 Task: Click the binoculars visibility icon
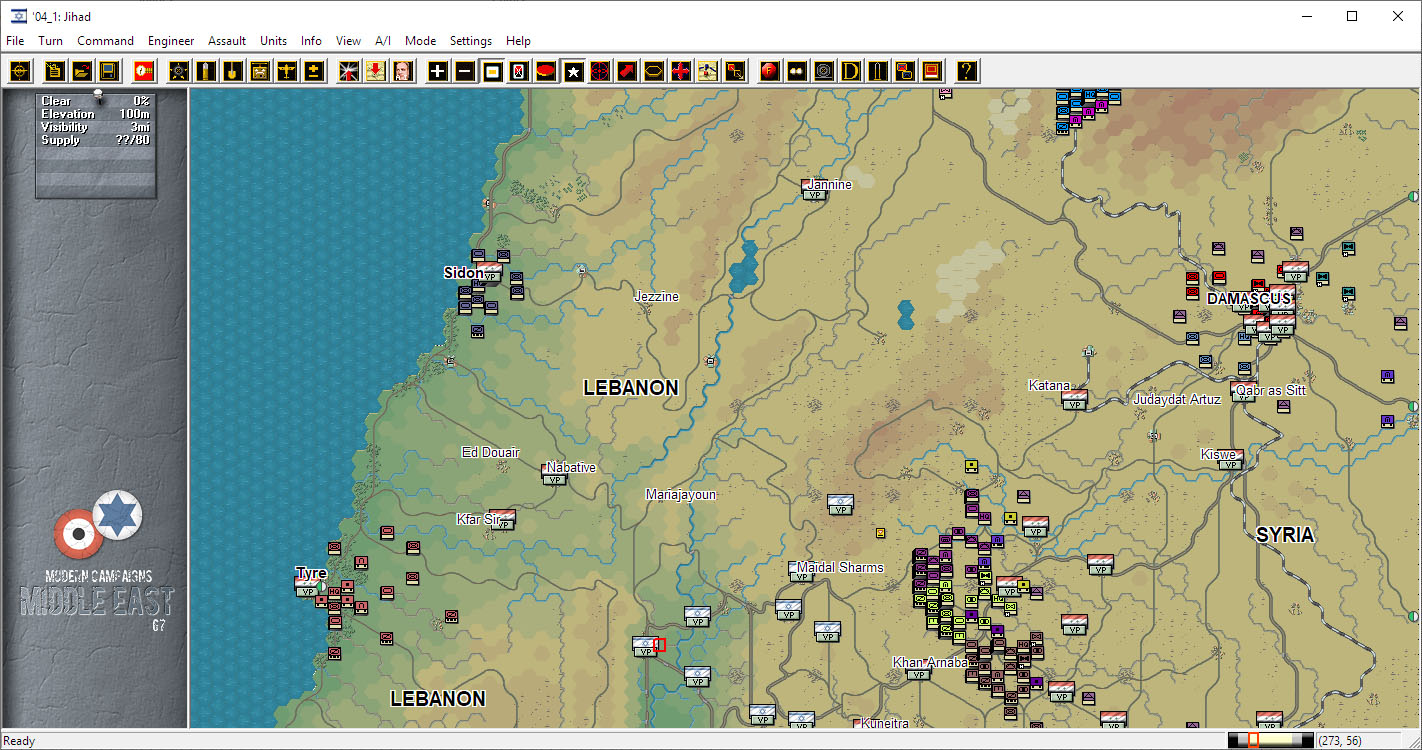coord(797,71)
